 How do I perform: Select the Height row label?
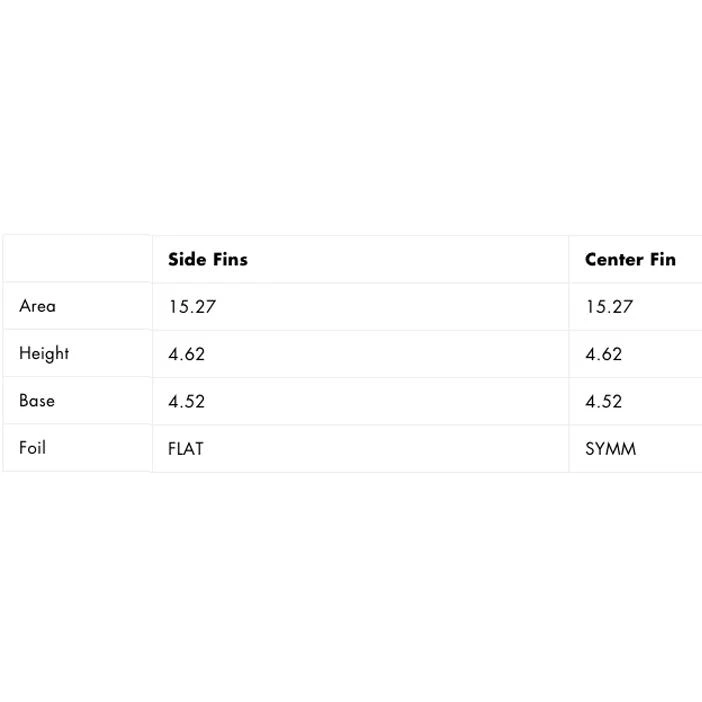(x=44, y=353)
